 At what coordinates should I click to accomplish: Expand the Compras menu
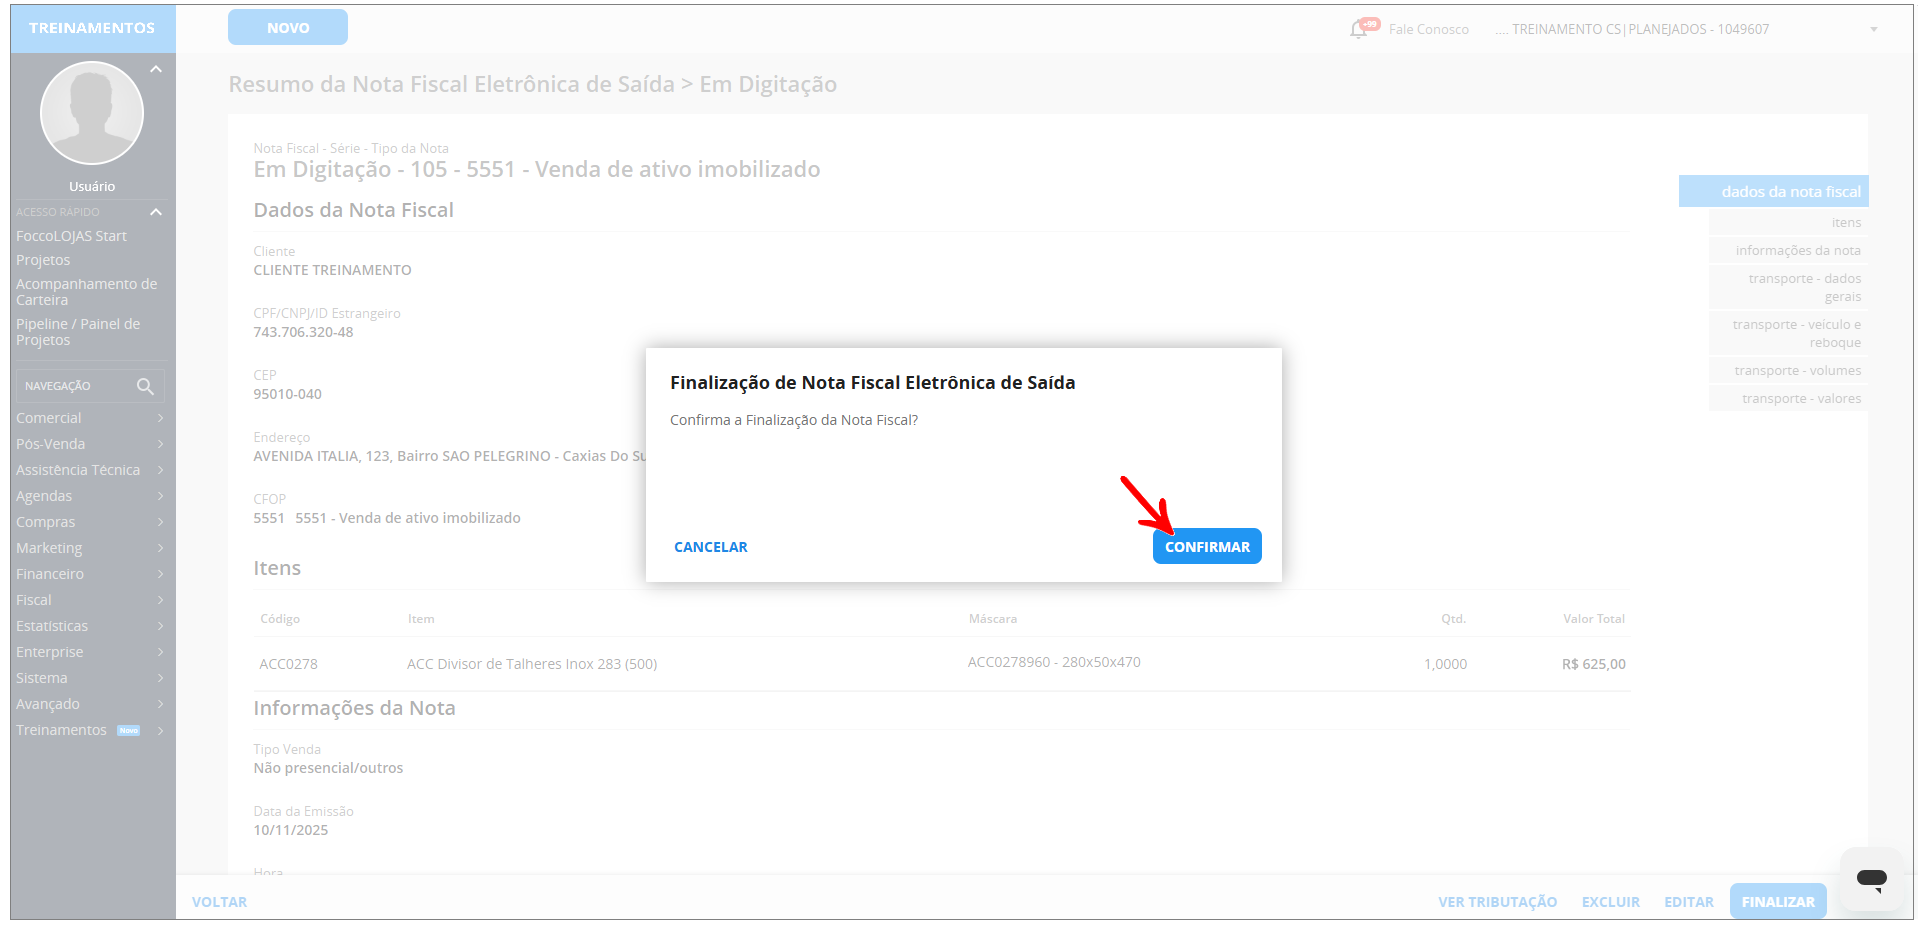[x=90, y=522]
